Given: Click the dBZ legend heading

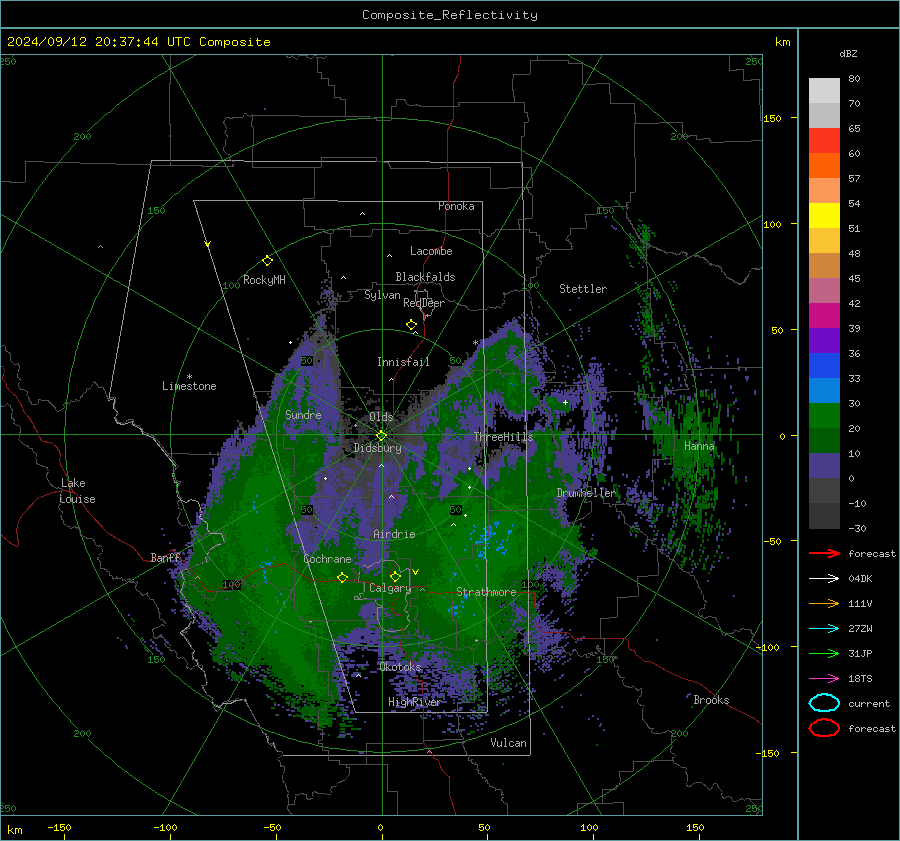Looking at the screenshot, I should tap(848, 53).
